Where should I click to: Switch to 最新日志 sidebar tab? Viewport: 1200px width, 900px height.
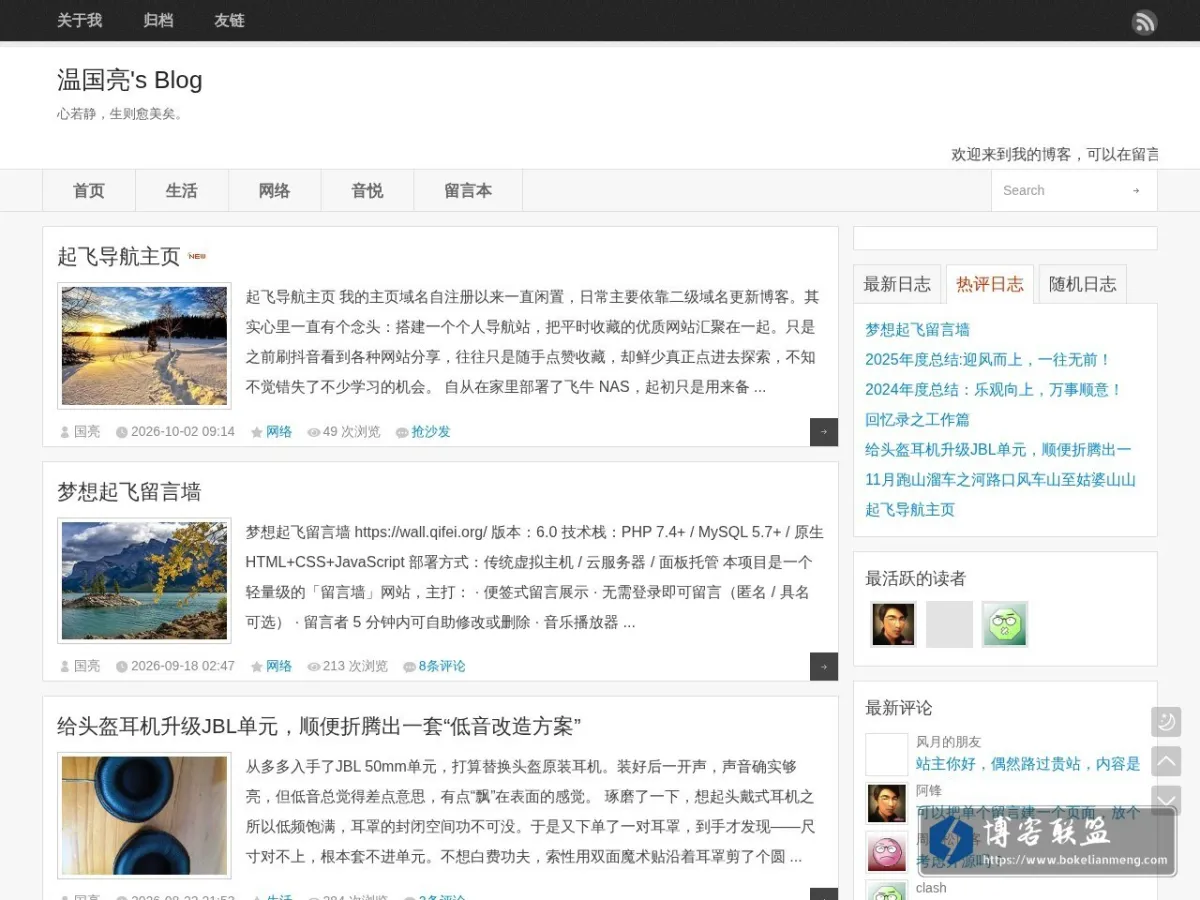[897, 284]
